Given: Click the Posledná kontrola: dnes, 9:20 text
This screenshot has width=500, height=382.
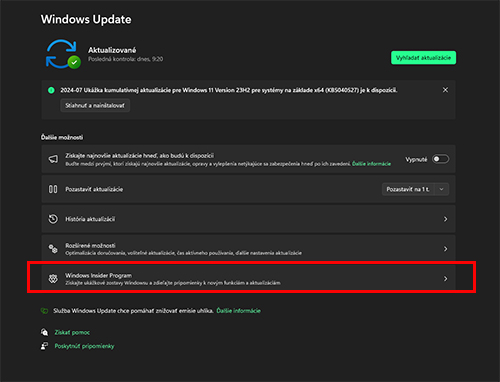Looking at the screenshot, I should [x=126, y=59].
